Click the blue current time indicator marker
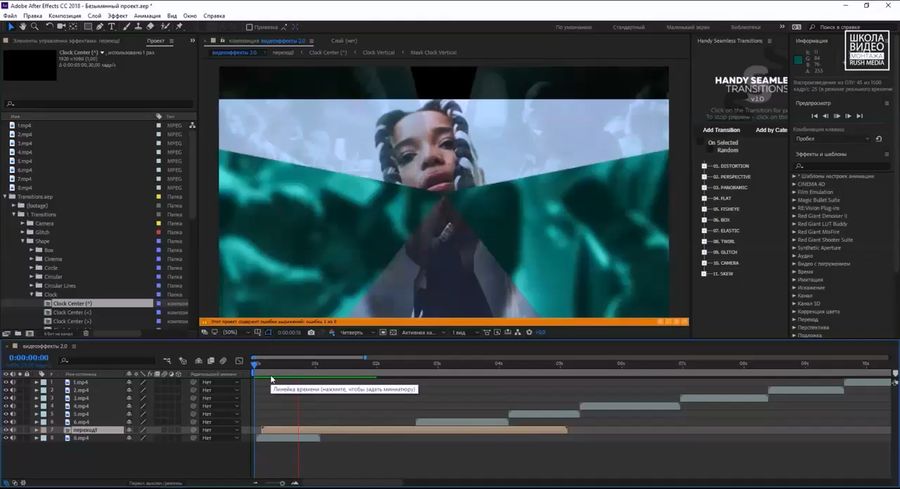The image size is (900, 489). (x=254, y=363)
